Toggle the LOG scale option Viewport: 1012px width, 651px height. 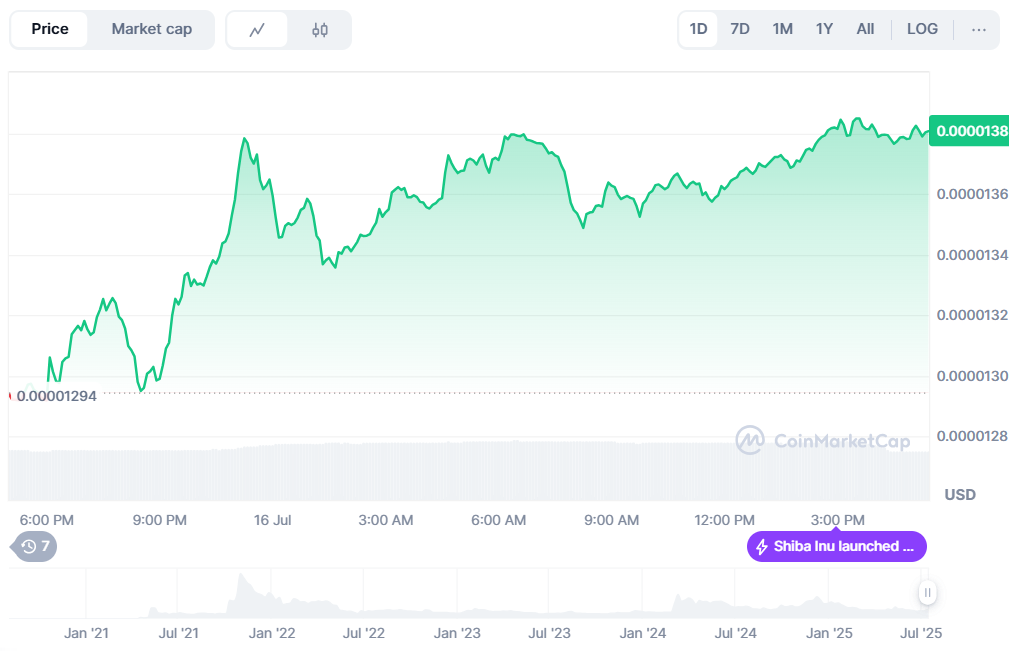922,29
